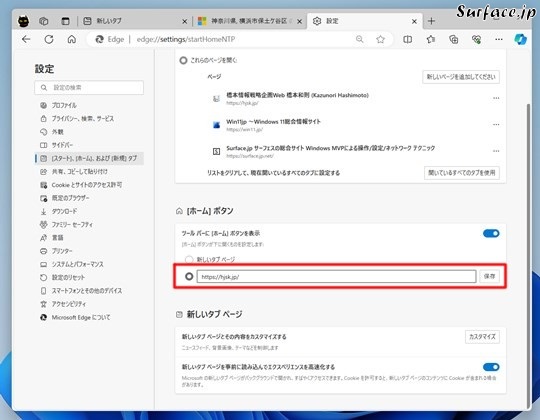
Task: Open プリンター settings section
Action: coord(89,251)
